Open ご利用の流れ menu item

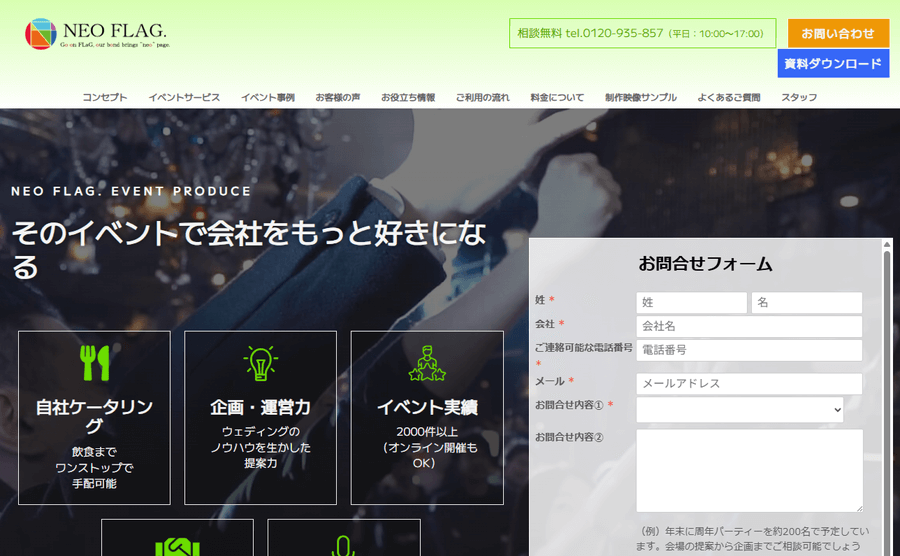point(483,98)
